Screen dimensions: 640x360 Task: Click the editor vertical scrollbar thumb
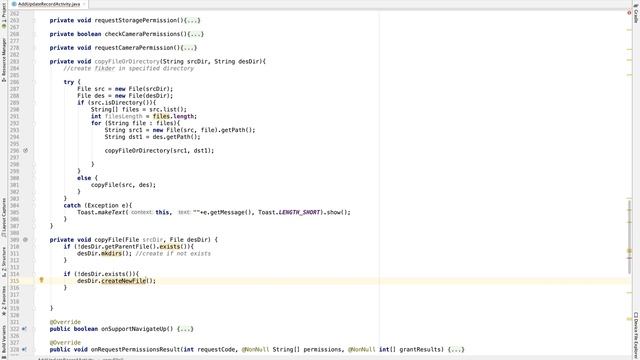coord(629,237)
